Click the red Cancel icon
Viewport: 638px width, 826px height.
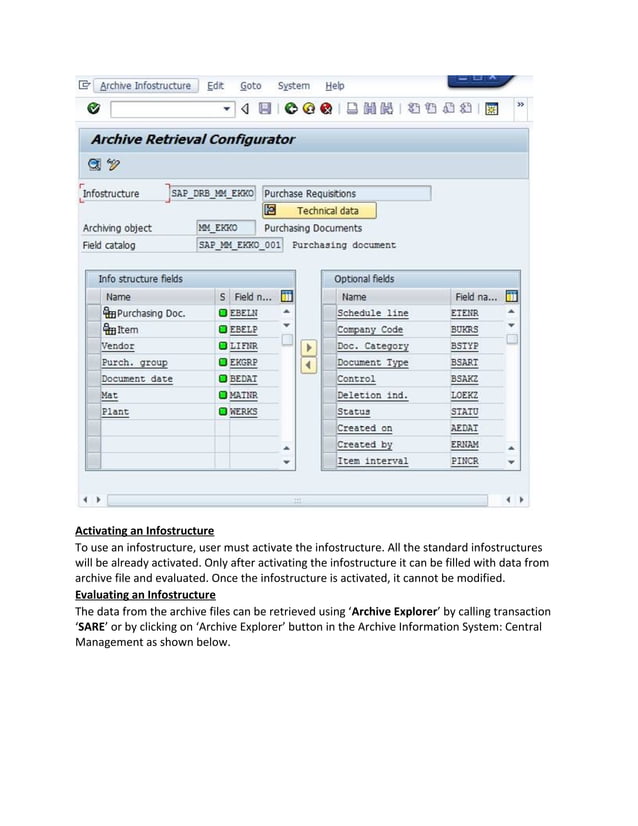pos(326,109)
